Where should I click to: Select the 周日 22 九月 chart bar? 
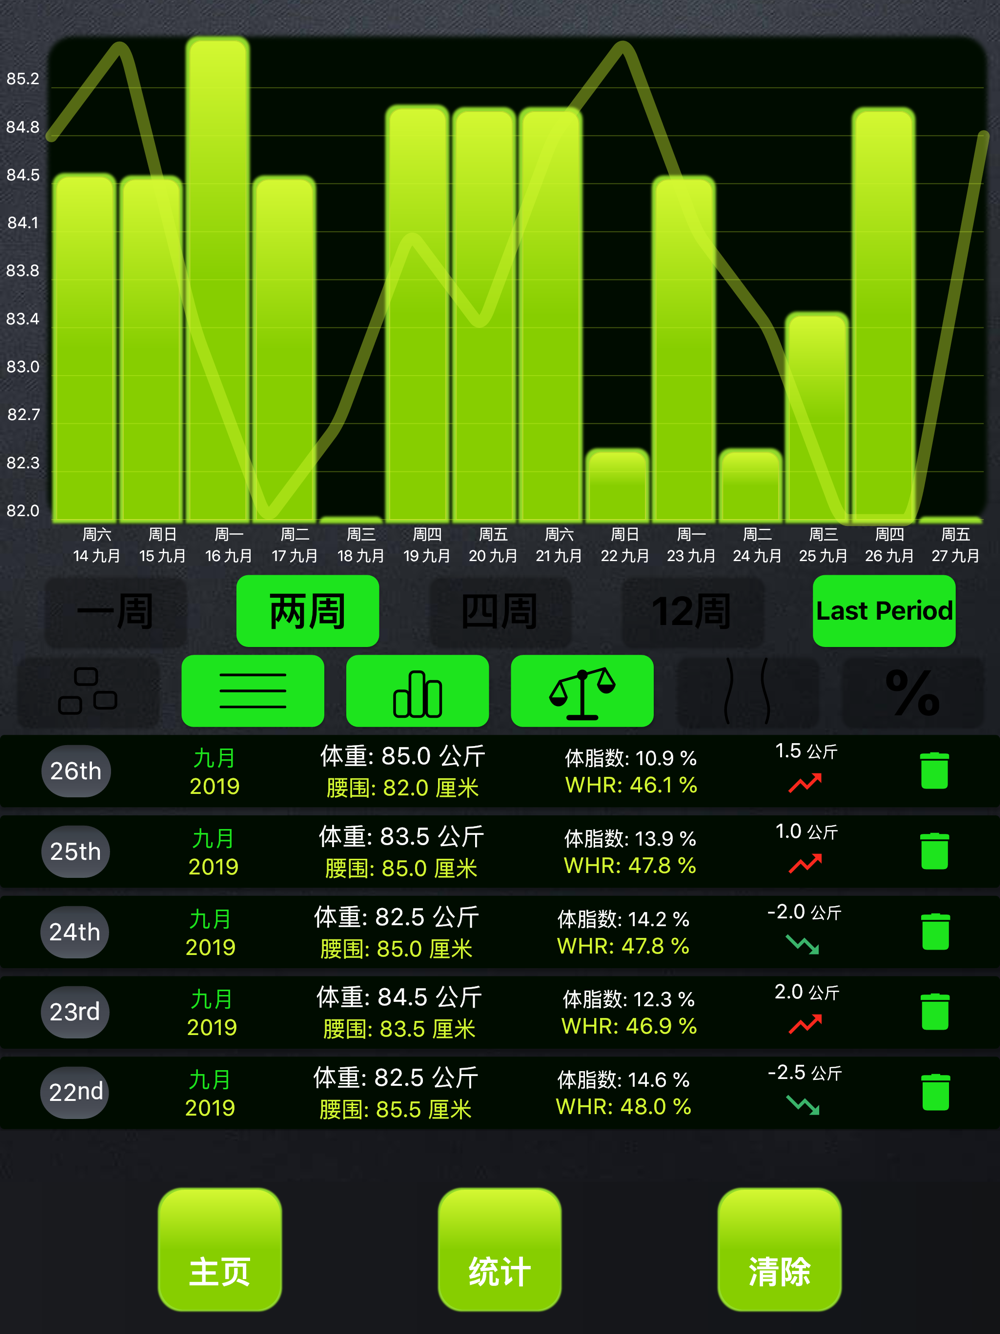[618, 485]
